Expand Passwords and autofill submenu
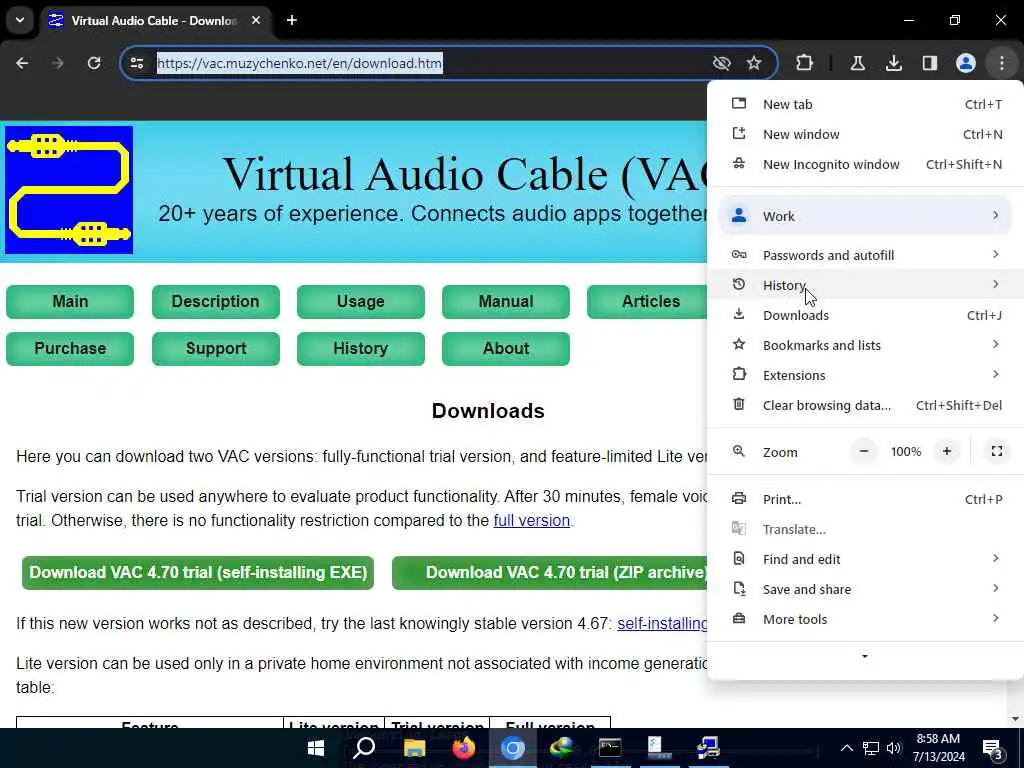This screenshot has height=768, width=1024. coord(865,255)
